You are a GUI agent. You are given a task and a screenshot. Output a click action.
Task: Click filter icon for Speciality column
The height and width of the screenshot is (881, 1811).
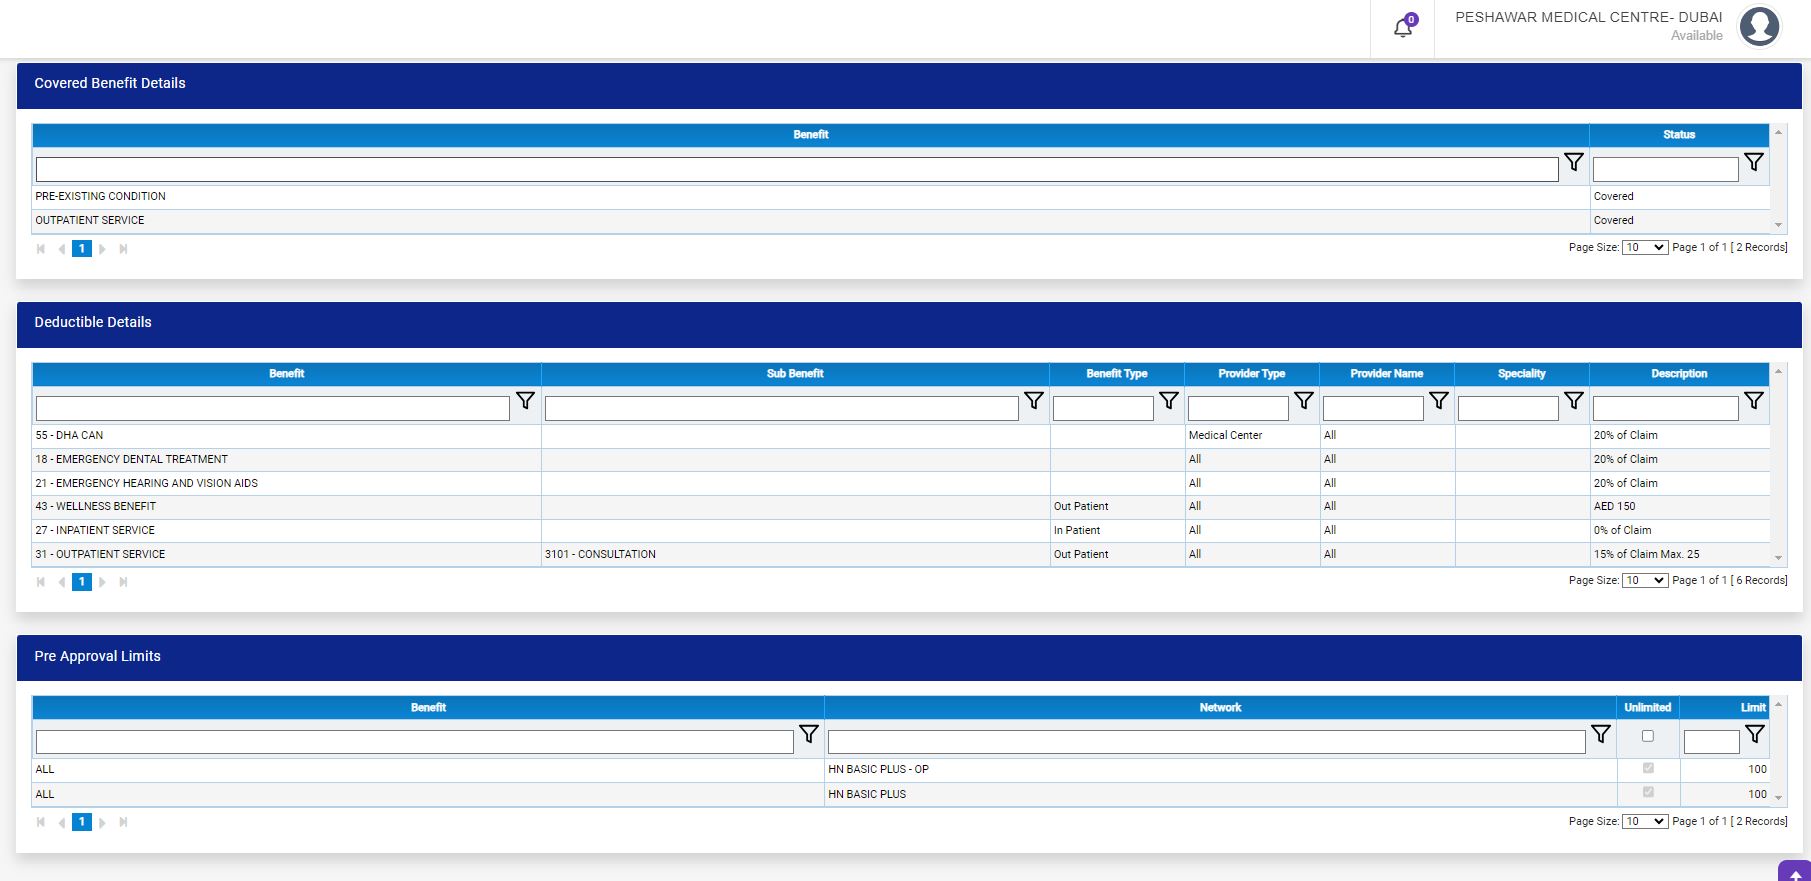click(x=1573, y=401)
